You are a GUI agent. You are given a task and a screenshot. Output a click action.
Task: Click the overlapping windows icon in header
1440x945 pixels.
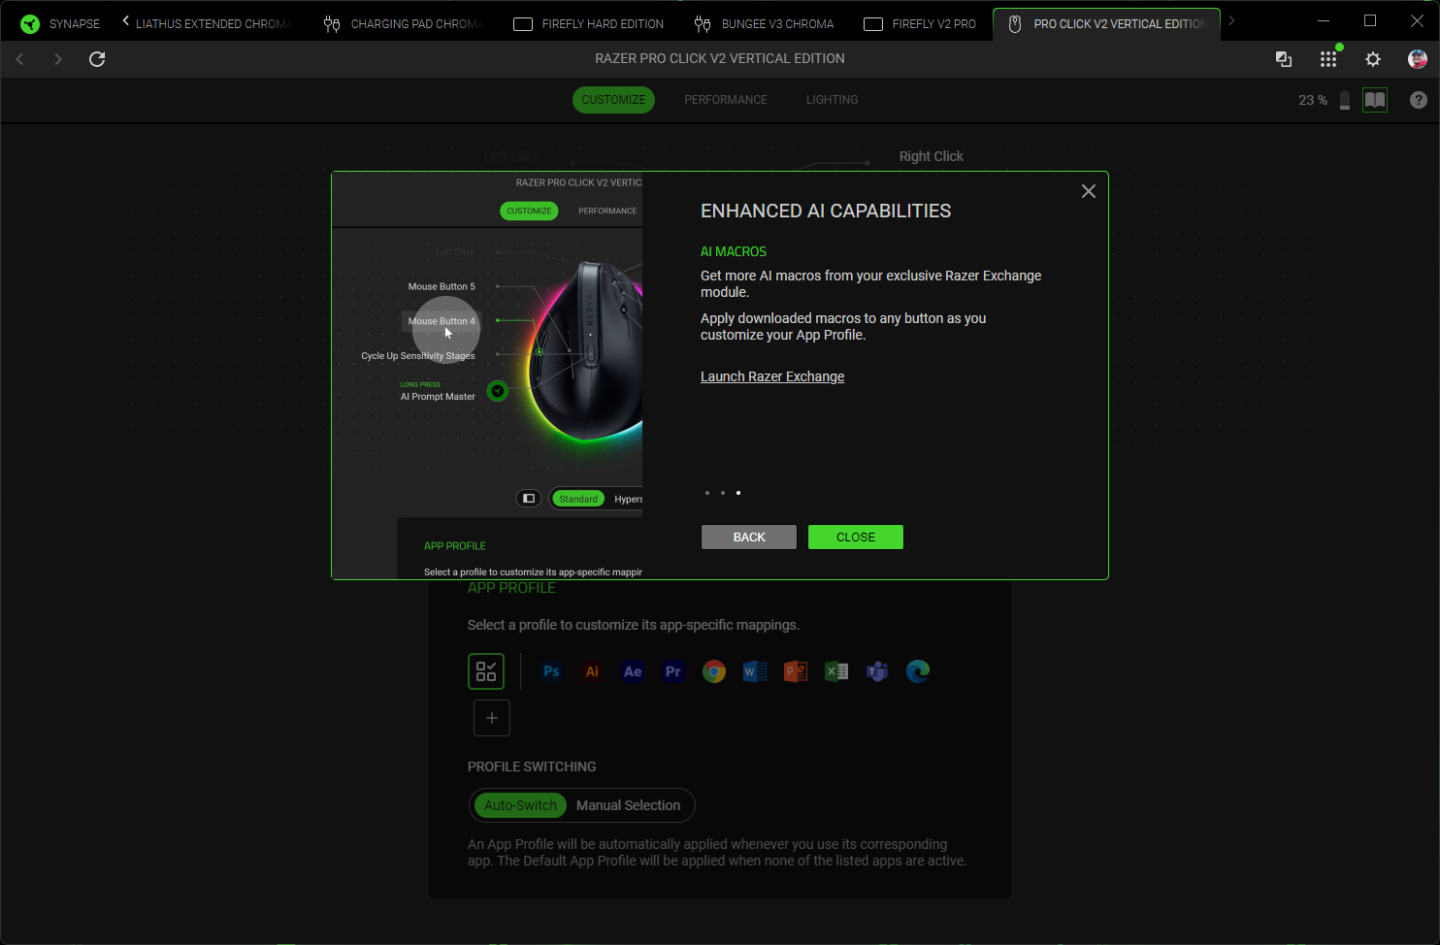coord(1284,59)
